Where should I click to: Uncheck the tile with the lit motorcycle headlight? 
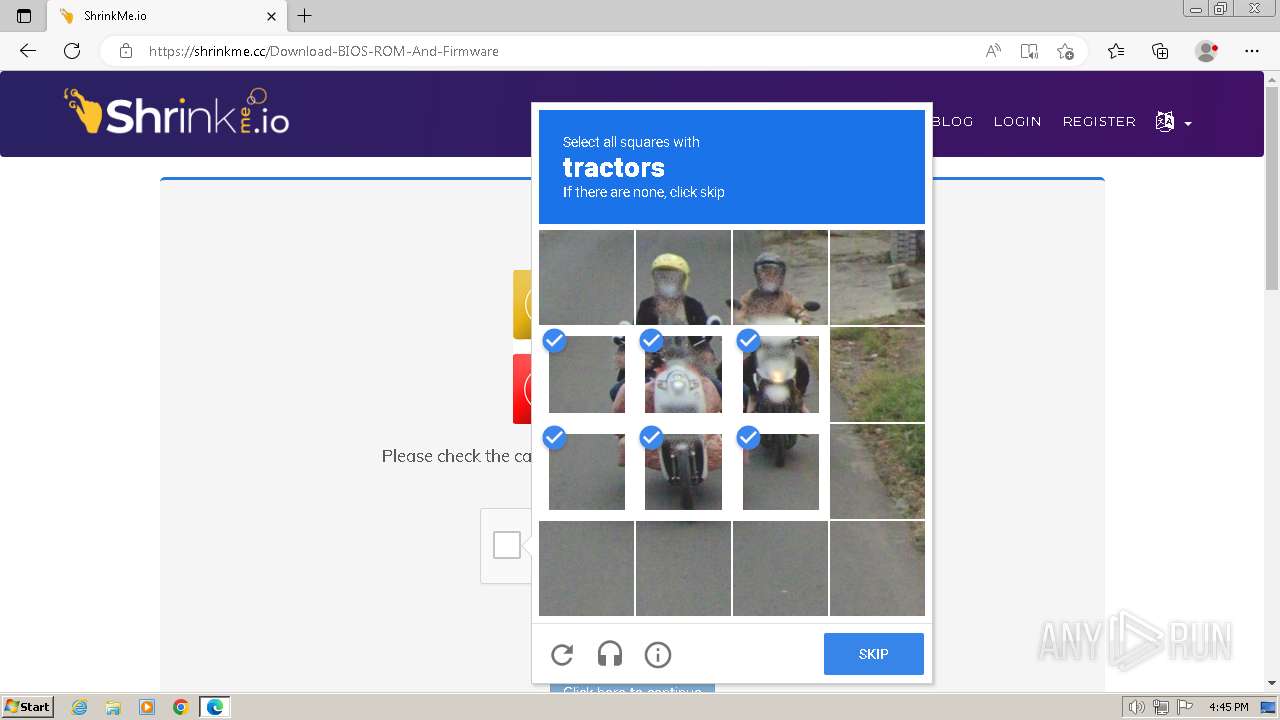click(780, 374)
